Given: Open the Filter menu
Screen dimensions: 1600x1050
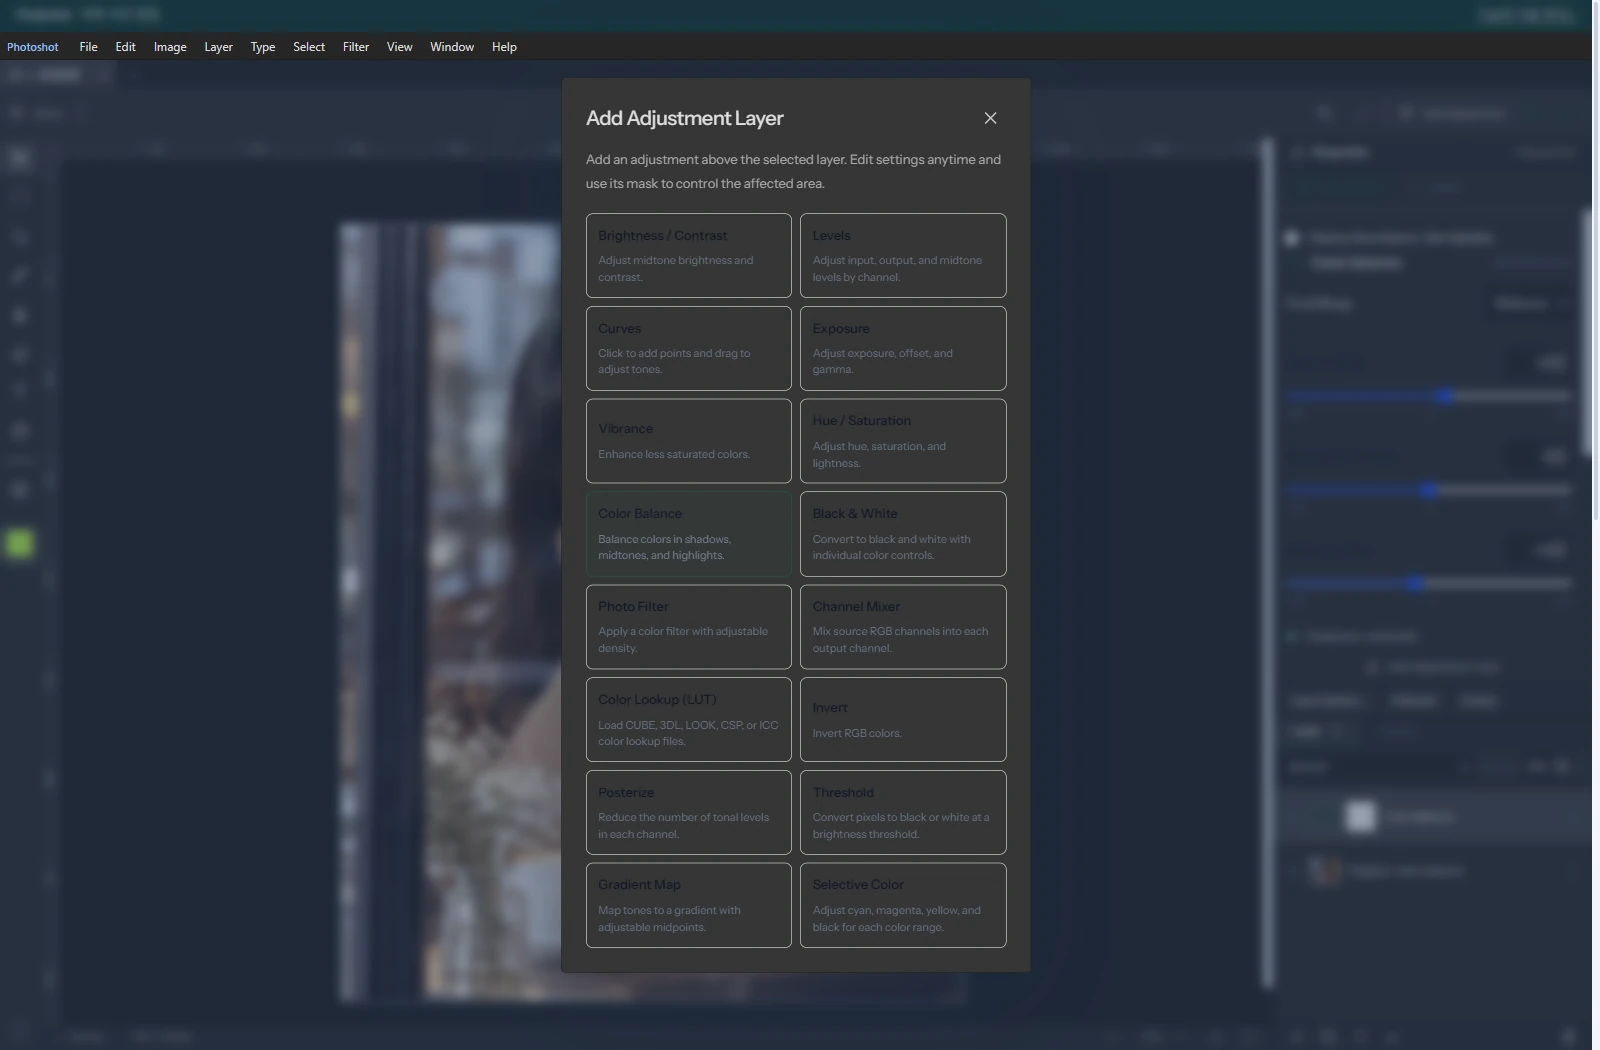Looking at the screenshot, I should [x=356, y=47].
